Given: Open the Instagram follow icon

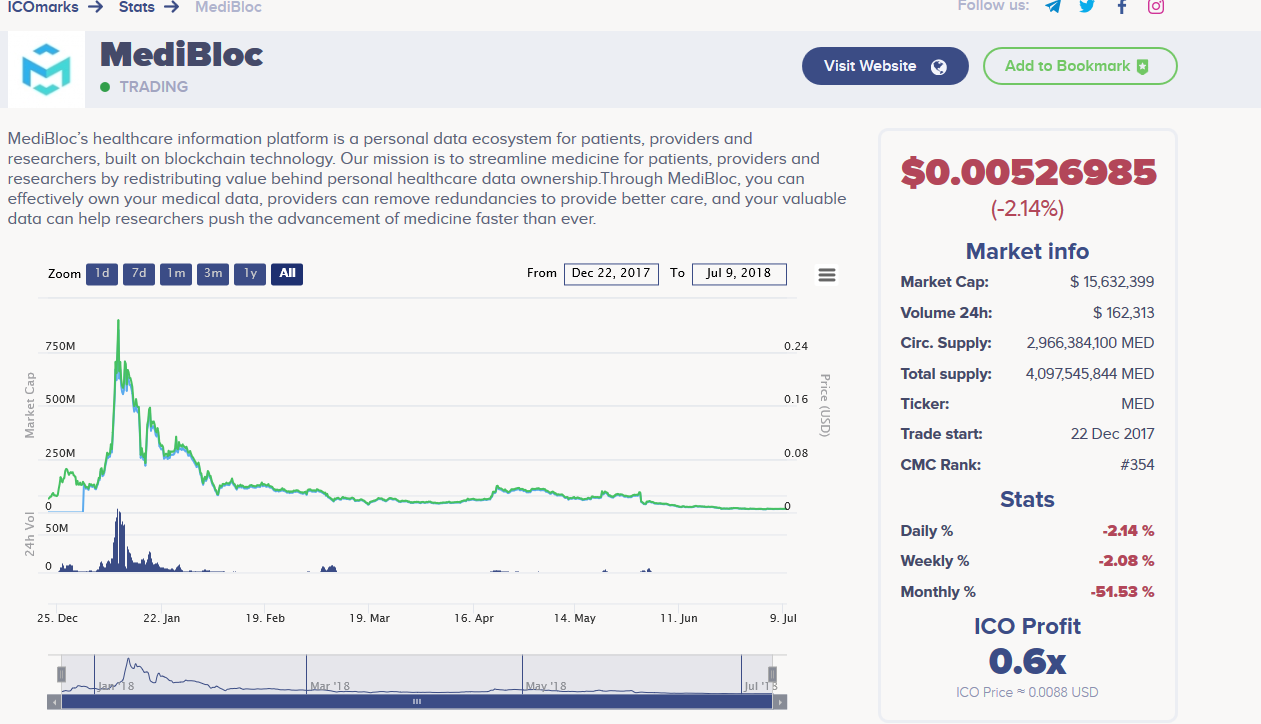Looking at the screenshot, I should [1156, 7].
